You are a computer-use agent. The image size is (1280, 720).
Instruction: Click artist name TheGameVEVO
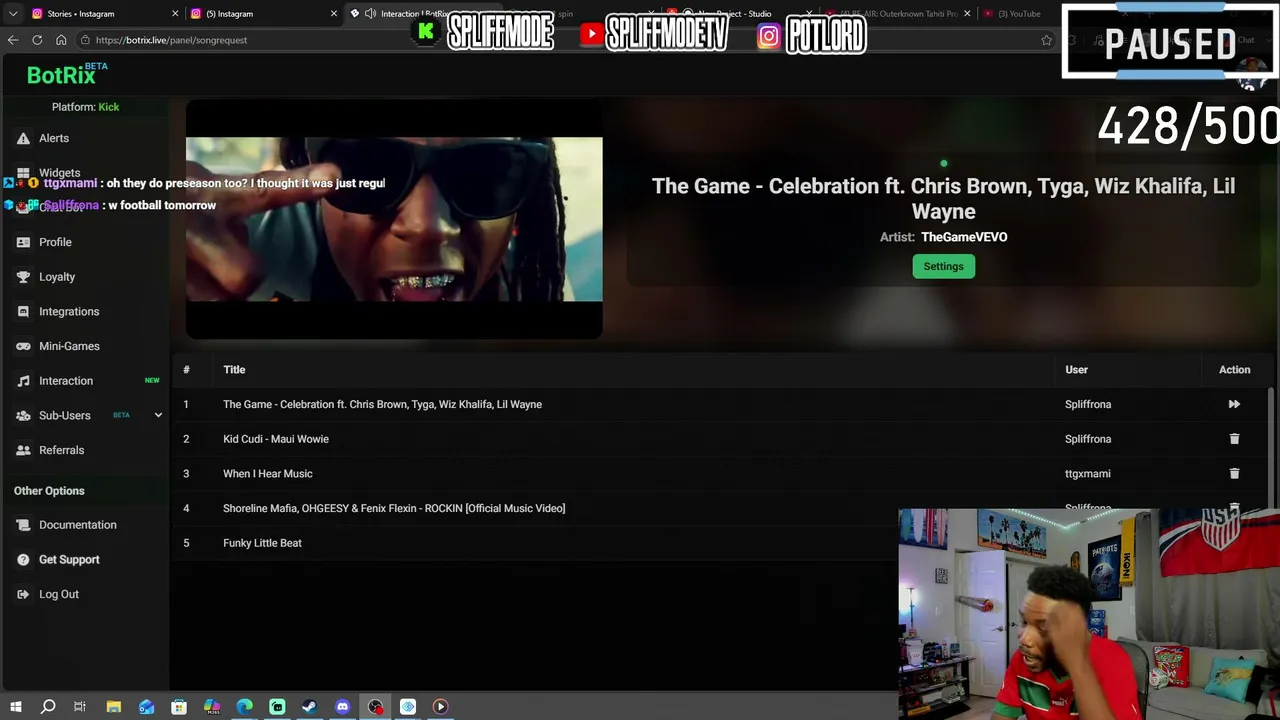[964, 237]
